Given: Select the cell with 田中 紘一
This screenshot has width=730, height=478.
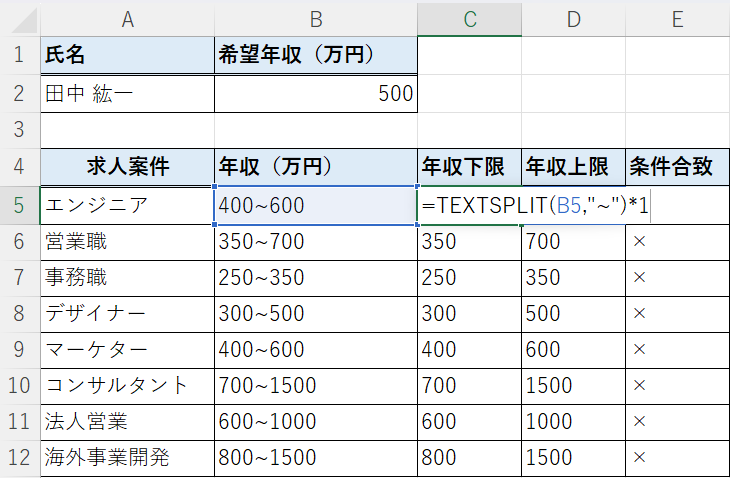Looking at the screenshot, I should click(128, 94).
